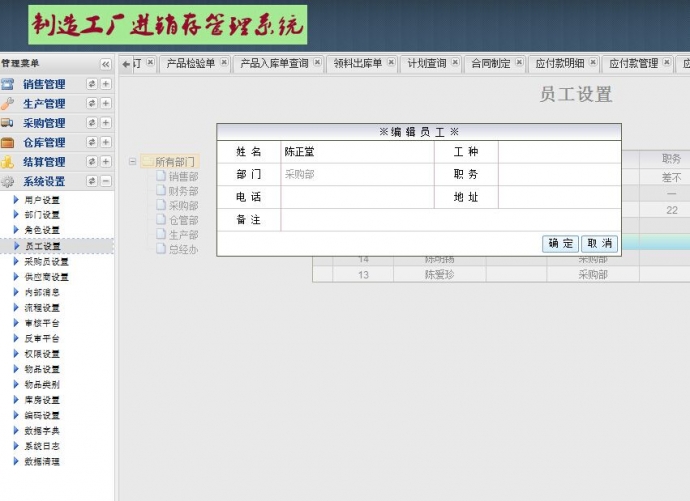This screenshot has height=501, width=690.
Task: Click the 销售管理 menu icon
Action: coord(7,84)
